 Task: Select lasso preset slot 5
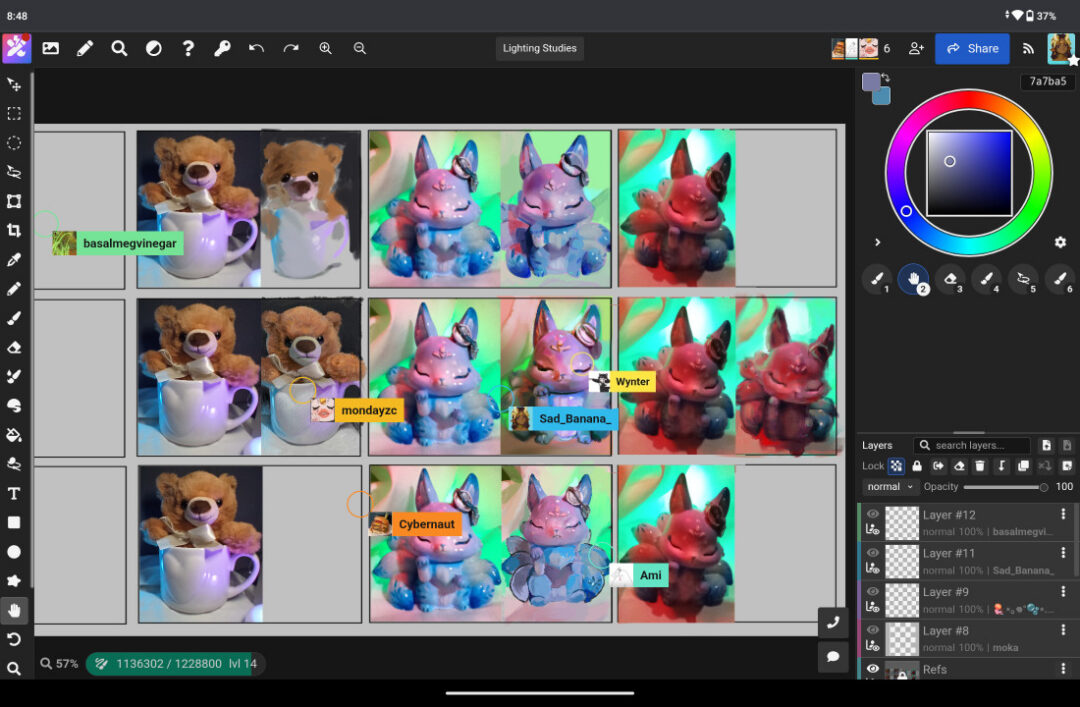click(1024, 279)
